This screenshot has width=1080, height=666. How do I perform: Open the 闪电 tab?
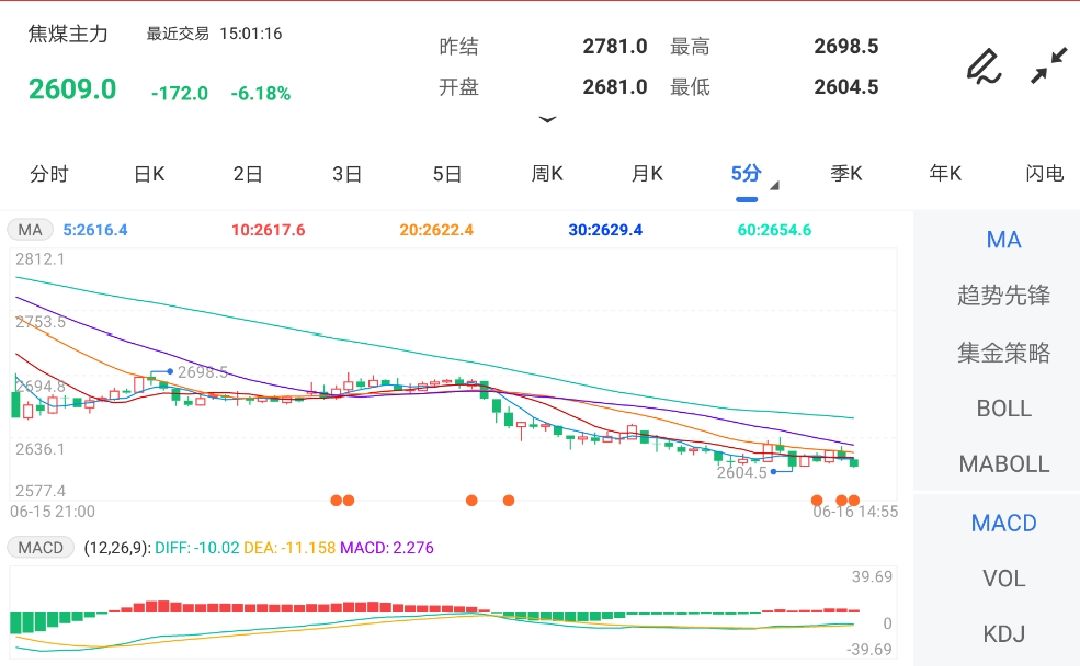(x=1044, y=174)
